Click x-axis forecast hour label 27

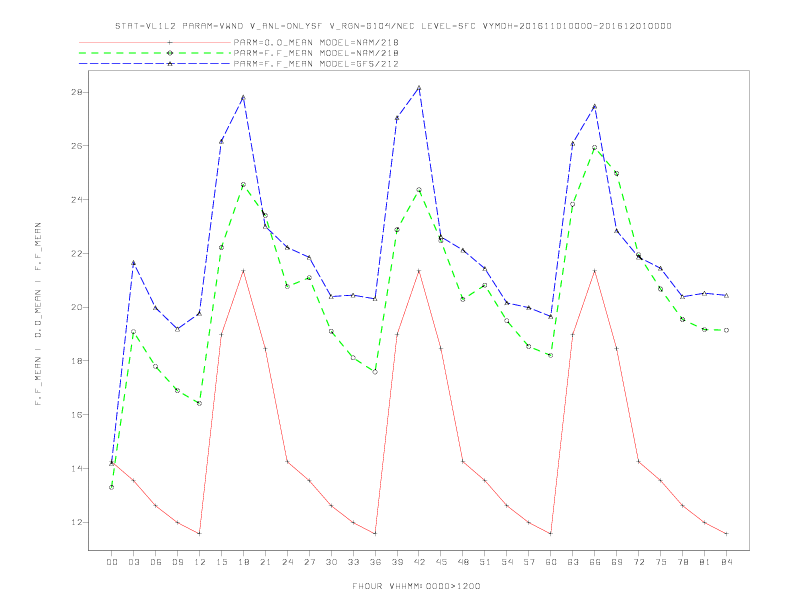coord(310,562)
